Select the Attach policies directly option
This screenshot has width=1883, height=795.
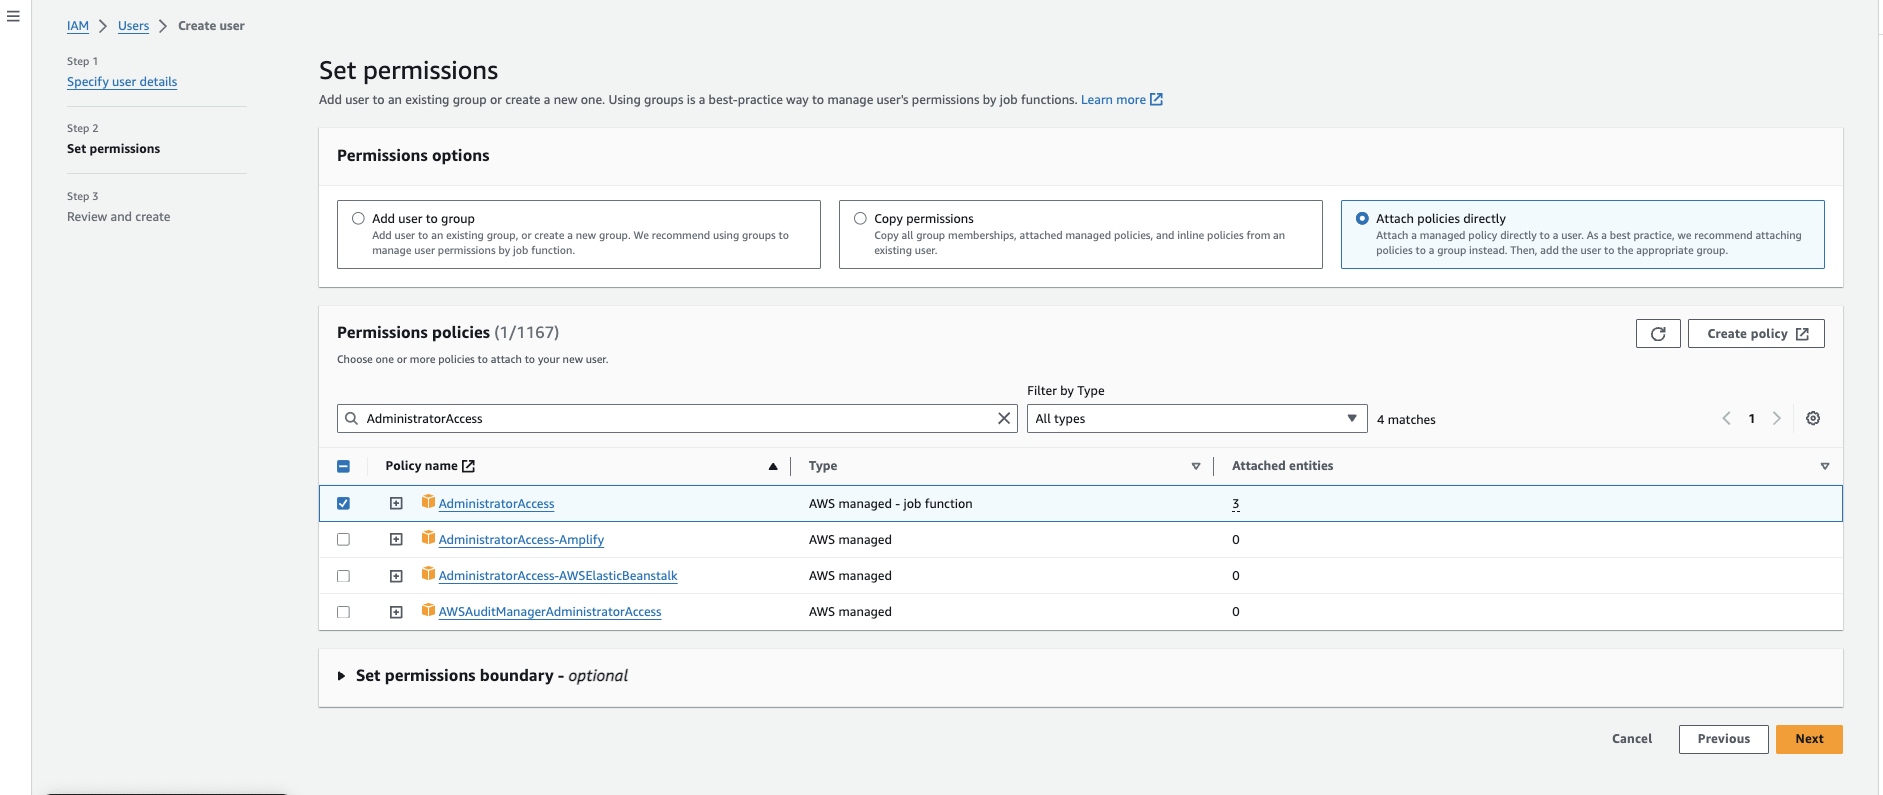(x=1362, y=218)
